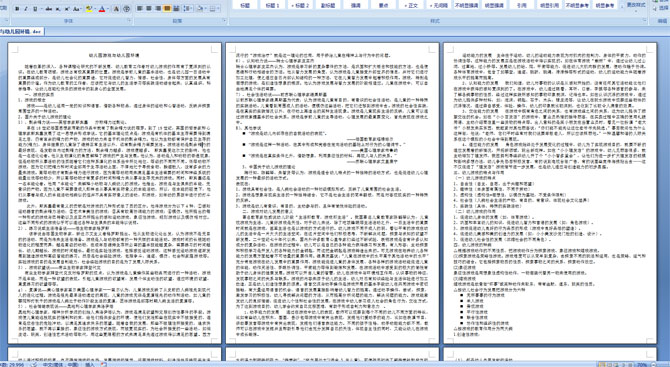Screen dimensions: 670x367
Task: Click the subscript icon
Action: click(58, 9)
